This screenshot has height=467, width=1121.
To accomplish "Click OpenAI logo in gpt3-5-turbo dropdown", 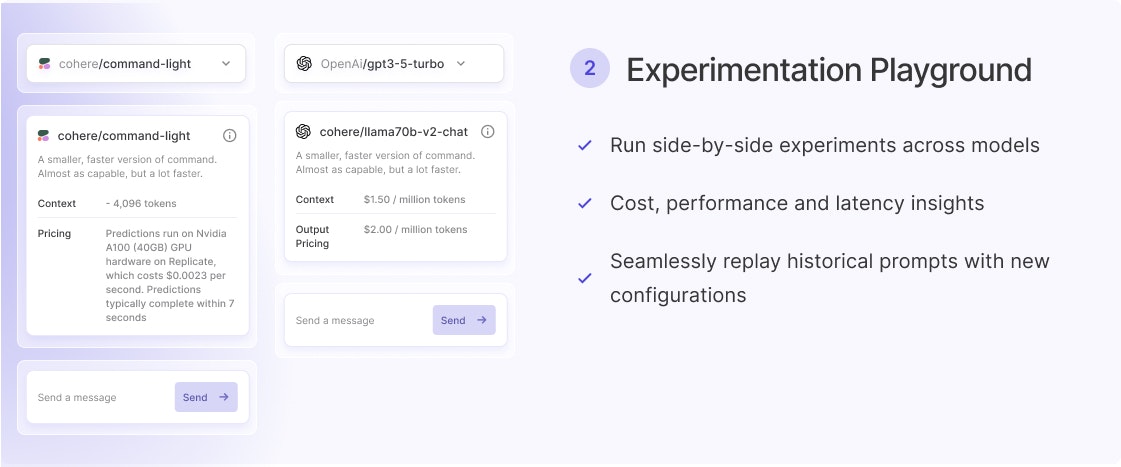I will (x=304, y=63).
